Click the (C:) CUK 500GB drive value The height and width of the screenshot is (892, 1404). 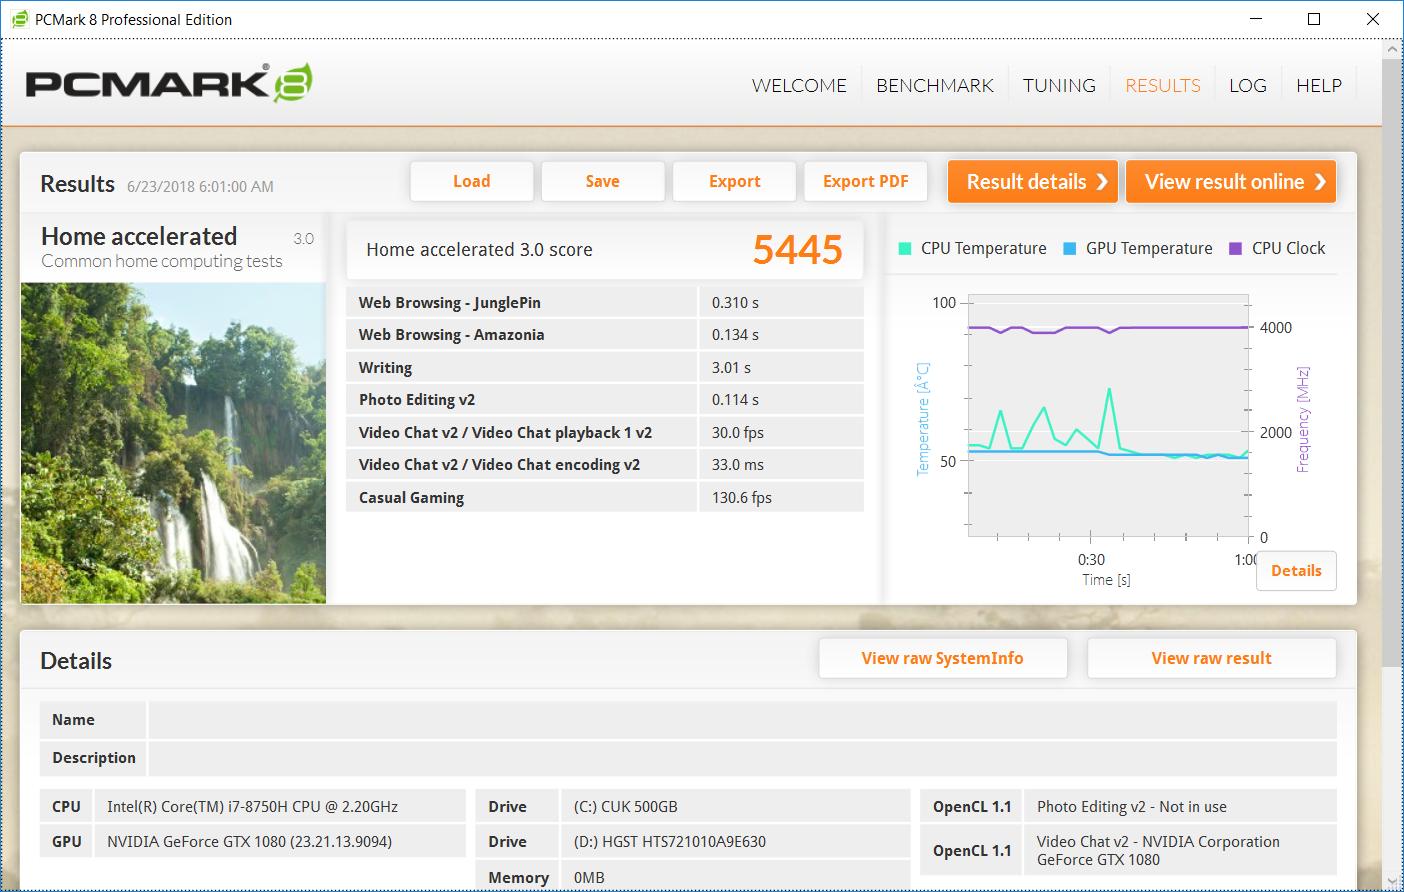[626, 807]
